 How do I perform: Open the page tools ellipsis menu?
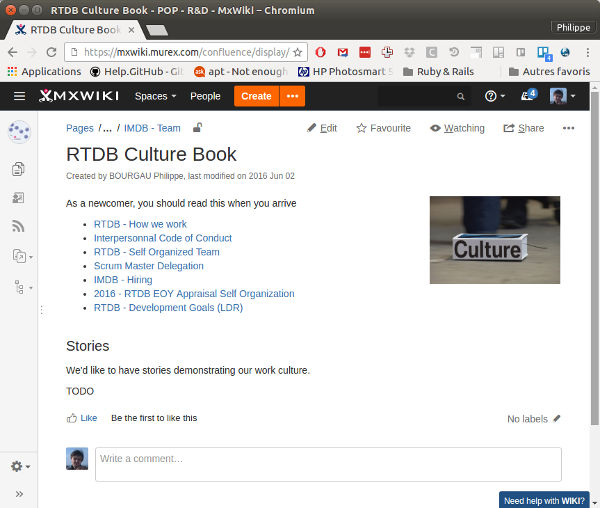(x=568, y=128)
